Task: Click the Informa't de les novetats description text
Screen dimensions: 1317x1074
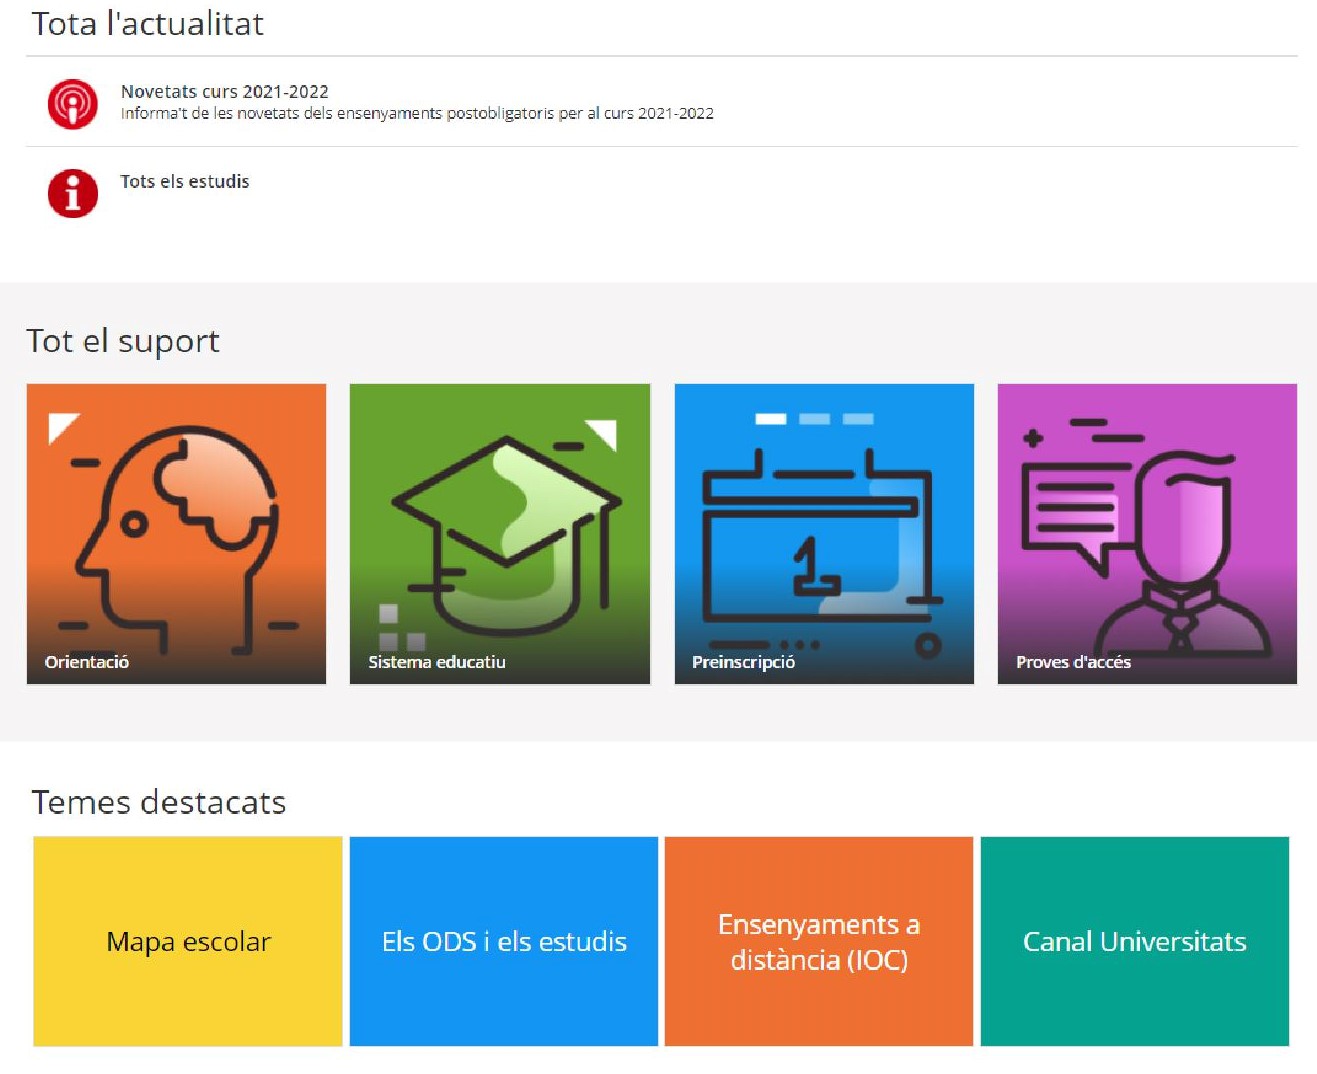Action: pyautogui.click(x=417, y=114)
